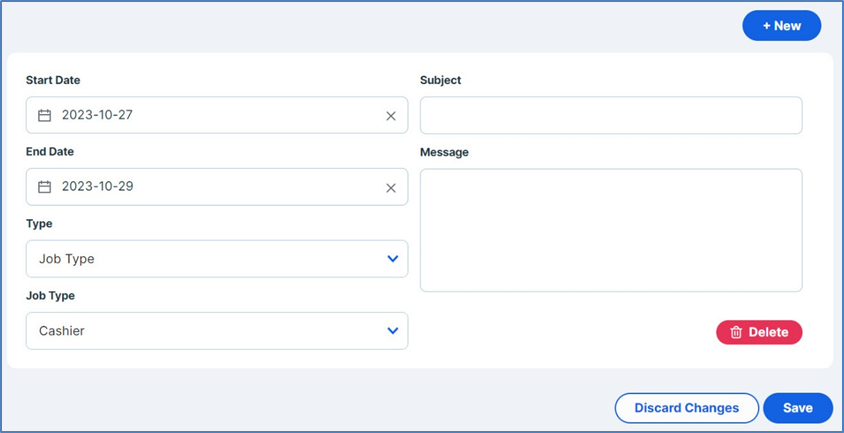Click the End Date field label
Viewport: 844px width, 433px height.
point(50,152)
